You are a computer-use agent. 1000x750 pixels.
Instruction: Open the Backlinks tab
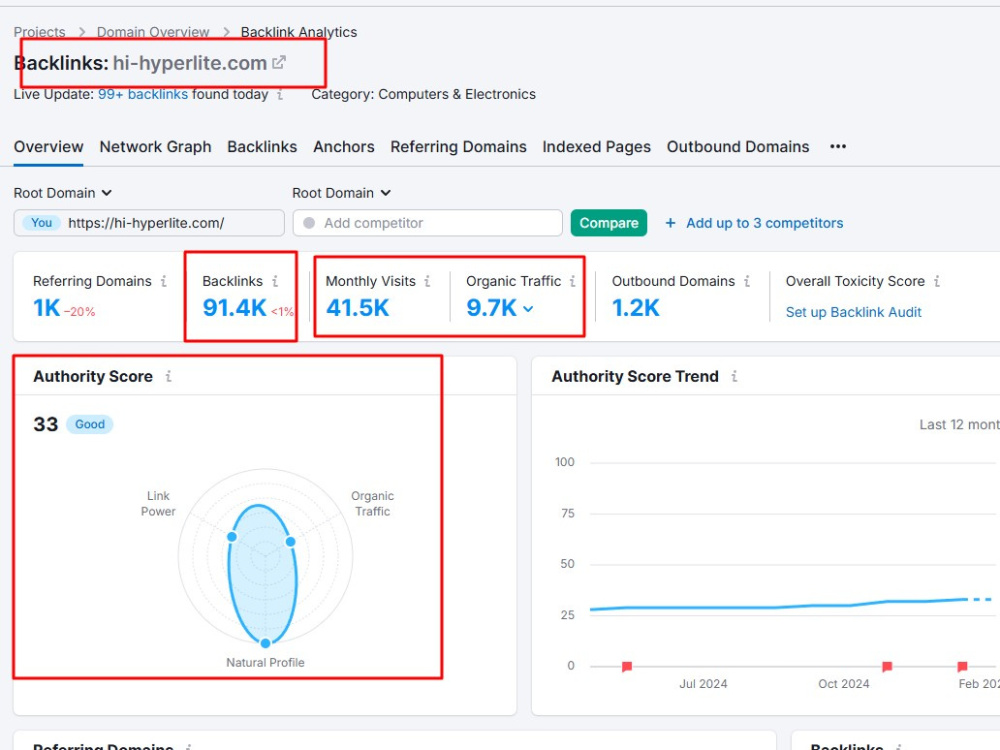pos(262,147)
